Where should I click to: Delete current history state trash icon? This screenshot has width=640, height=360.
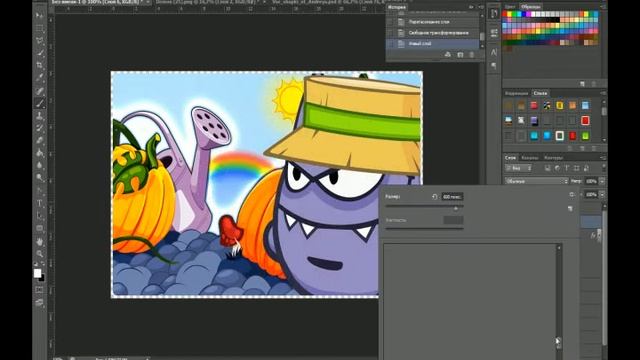pyautogui.click(x=472, y=54)
